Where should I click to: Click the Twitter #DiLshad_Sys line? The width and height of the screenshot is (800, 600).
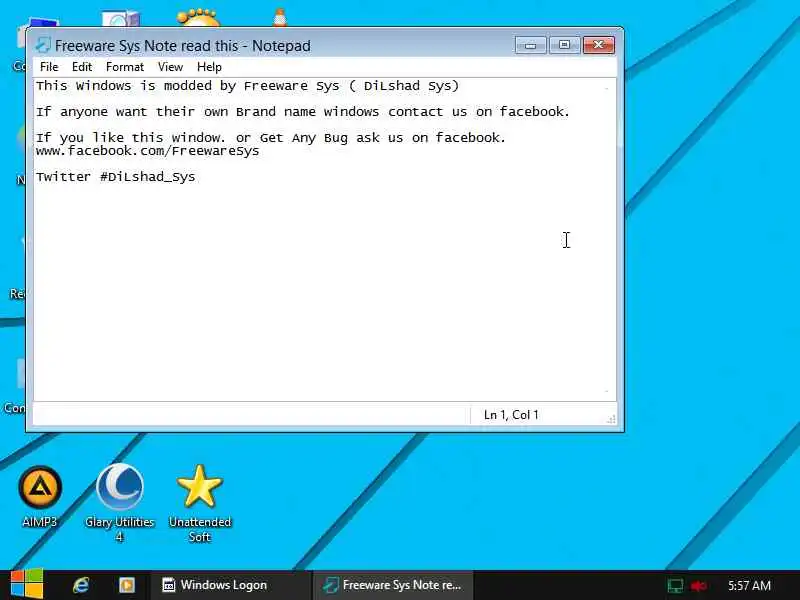pyautogui.click(x=115, y=177)
